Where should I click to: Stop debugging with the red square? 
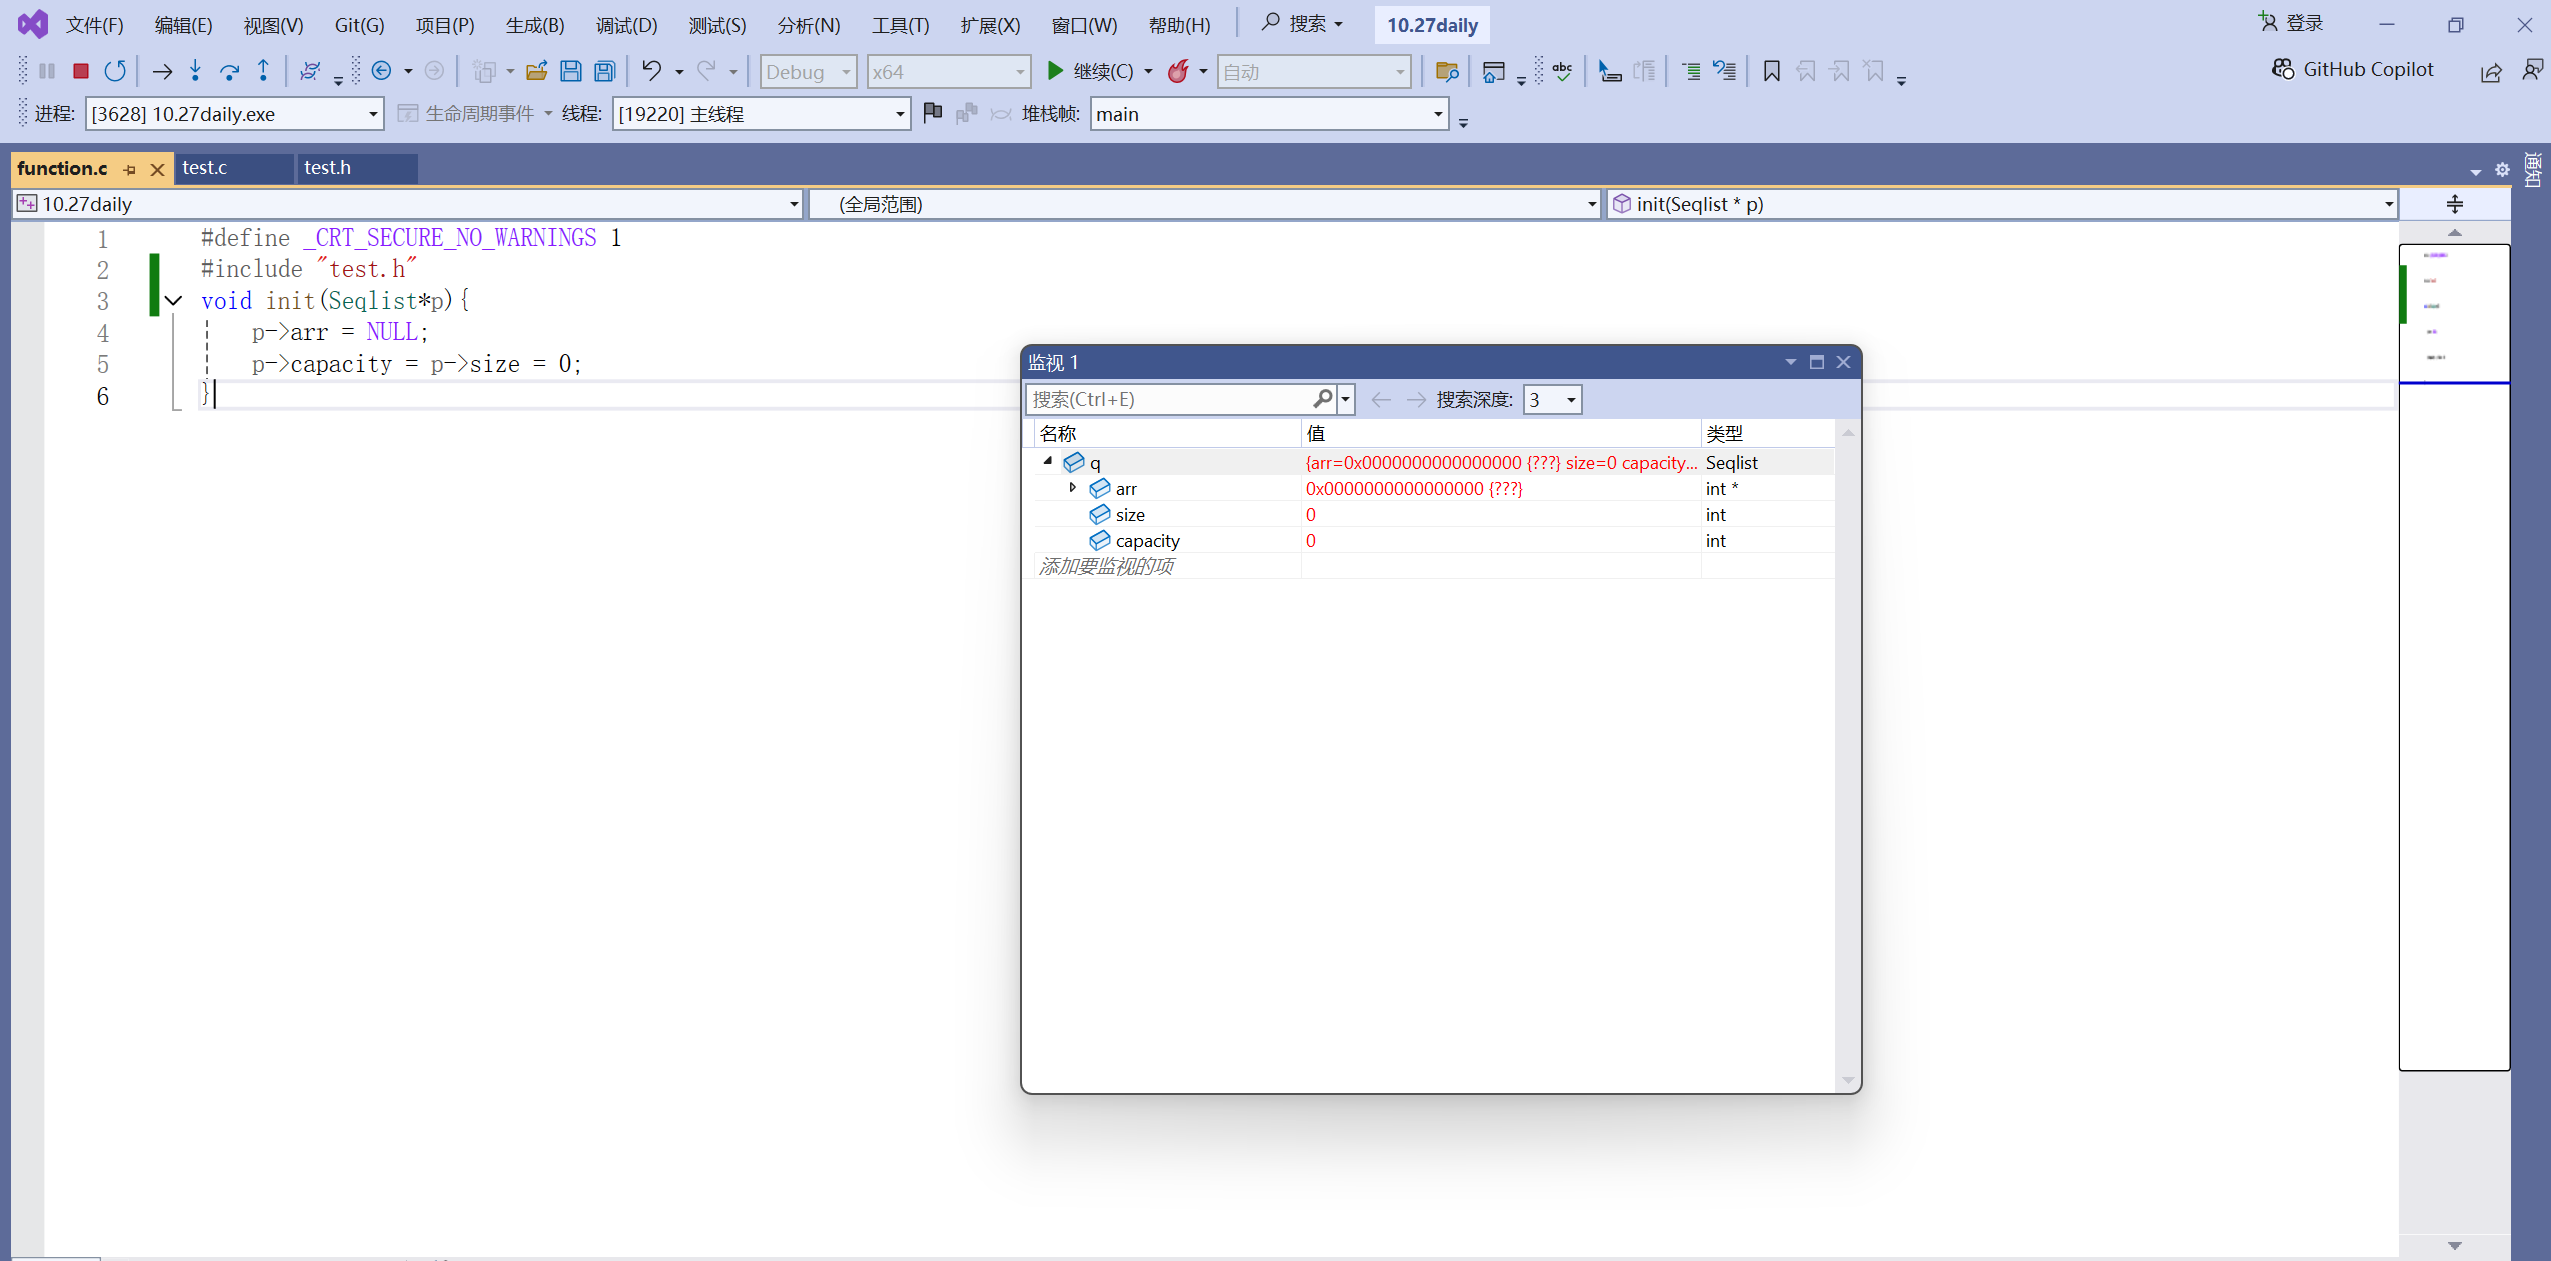(x=81, y=71)
